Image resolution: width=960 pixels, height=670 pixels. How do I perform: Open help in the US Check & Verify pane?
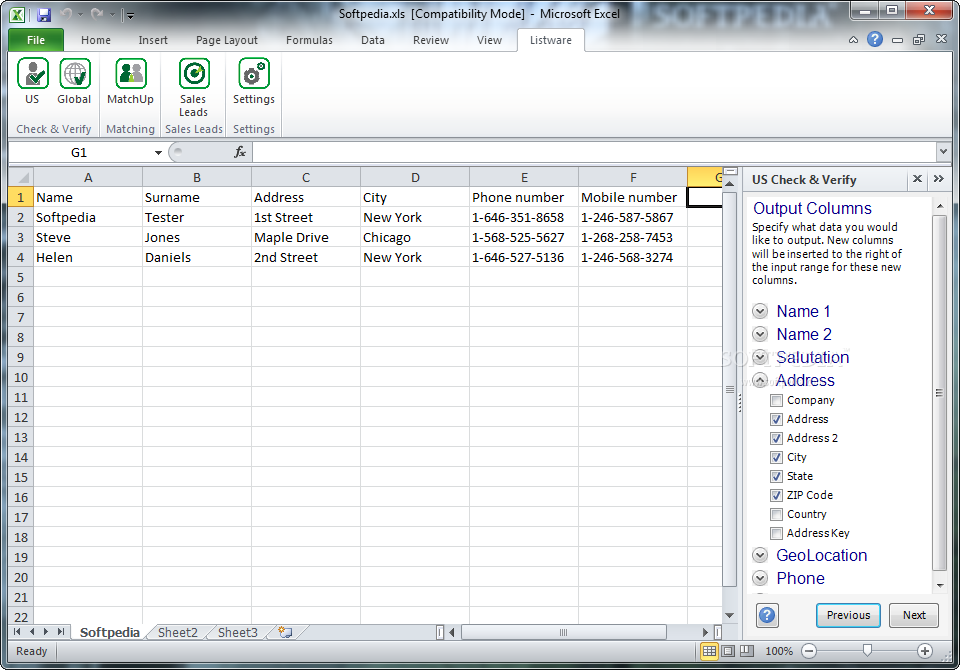(x=767, y=615)
